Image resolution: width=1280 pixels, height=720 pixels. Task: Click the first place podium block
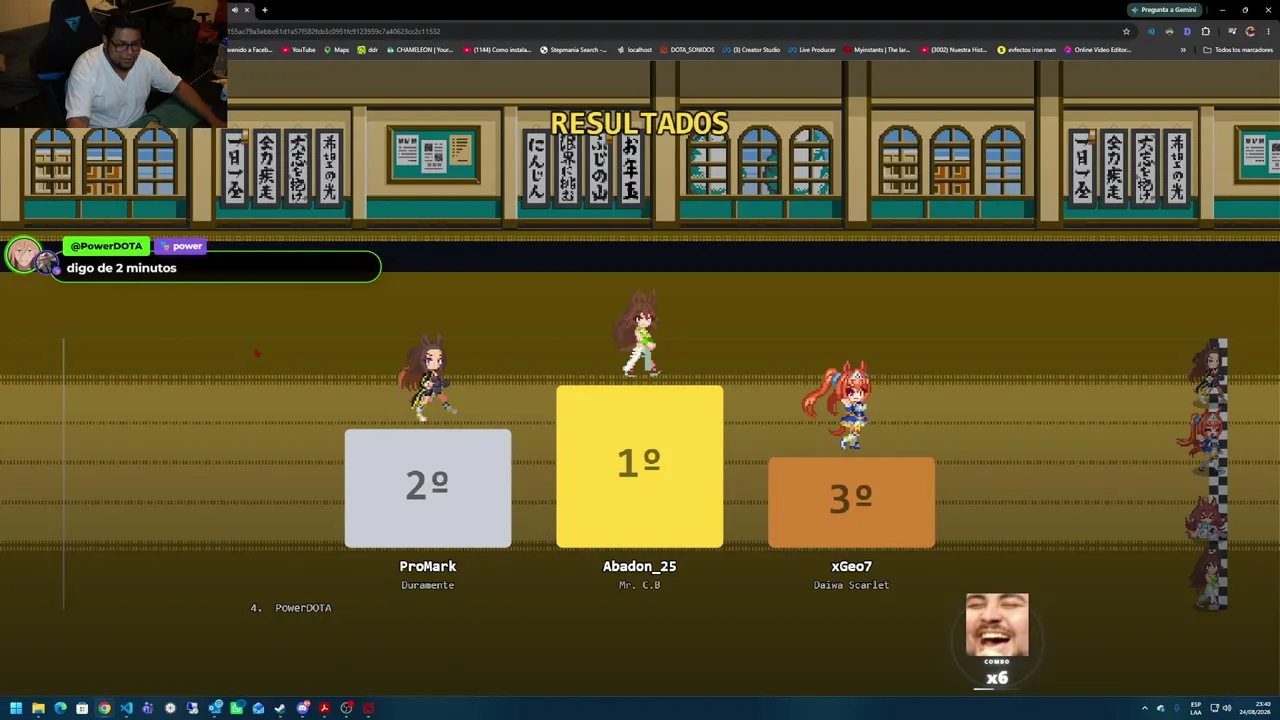[640, 466]
